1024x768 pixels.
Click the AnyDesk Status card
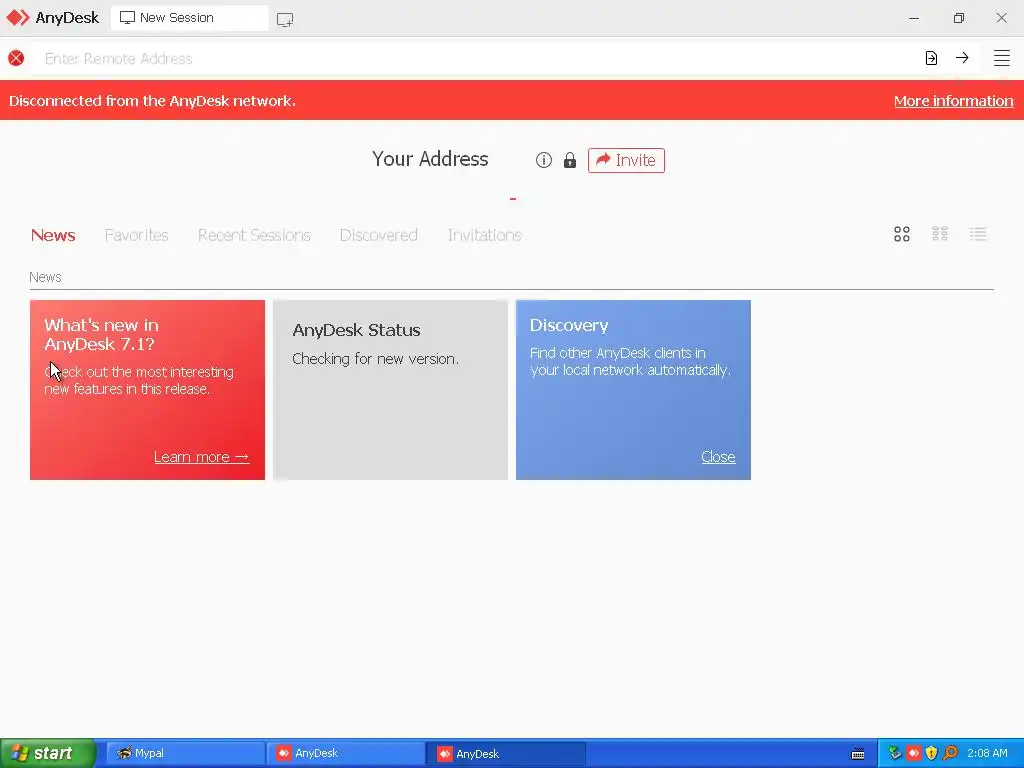coord(391,390)
